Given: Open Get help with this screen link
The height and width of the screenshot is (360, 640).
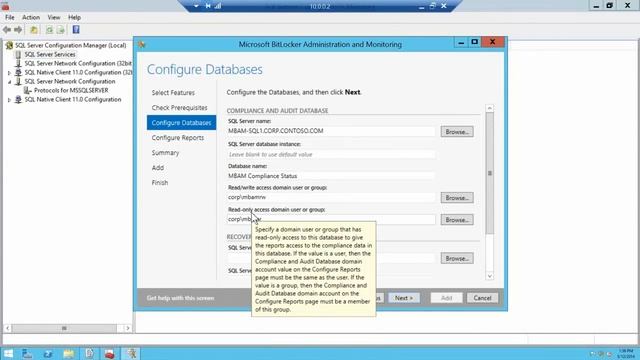Looking at the screenshot, I should click(180, 298).
